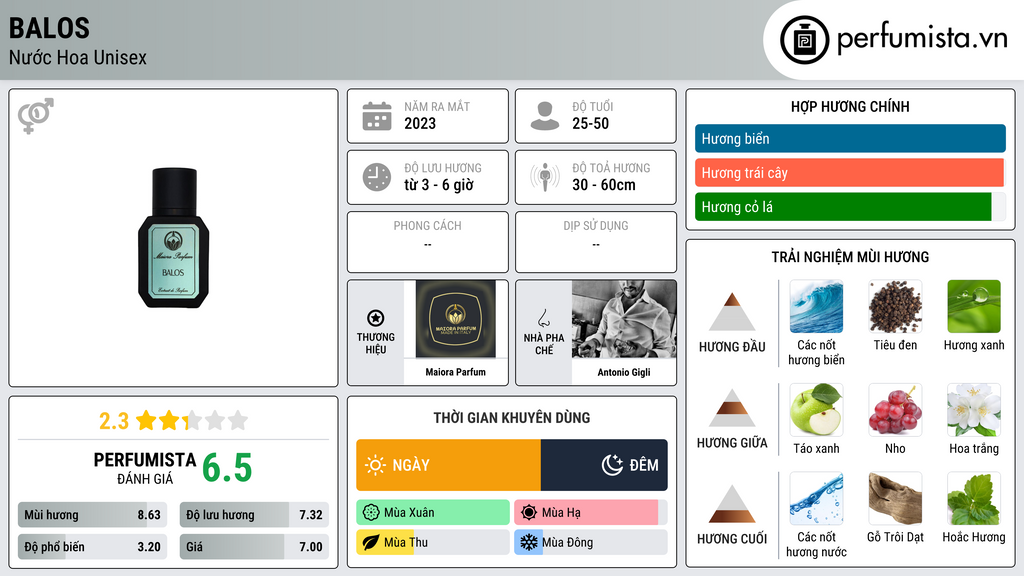The height and width of the screenshot is (576, 1024).
Task: Click the snowflake icon beside Mùa Đông
Action: coord(529,542)
